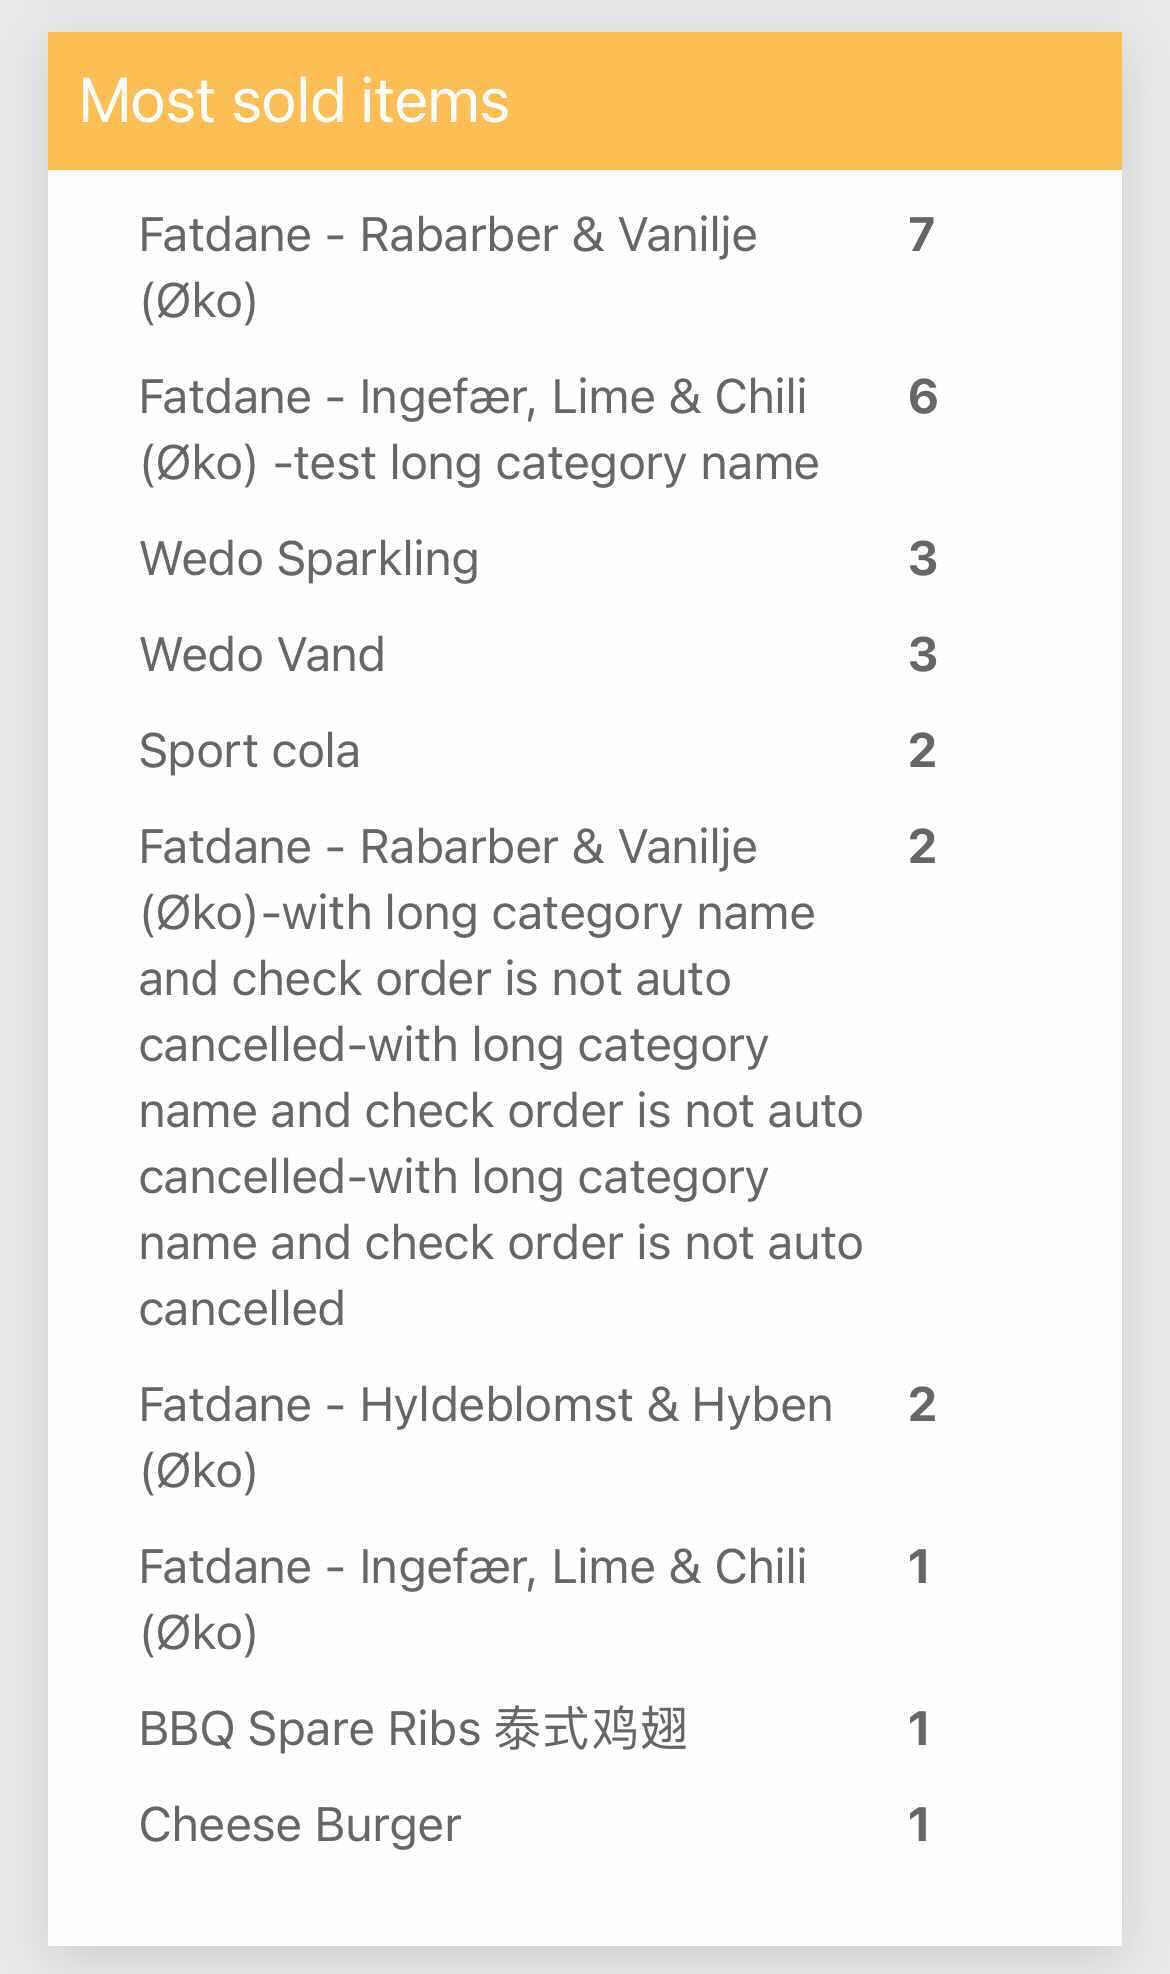Select the Wedo Sparkling item
The width and height of the screenshot is (1170, 1974).
point(309,558)
